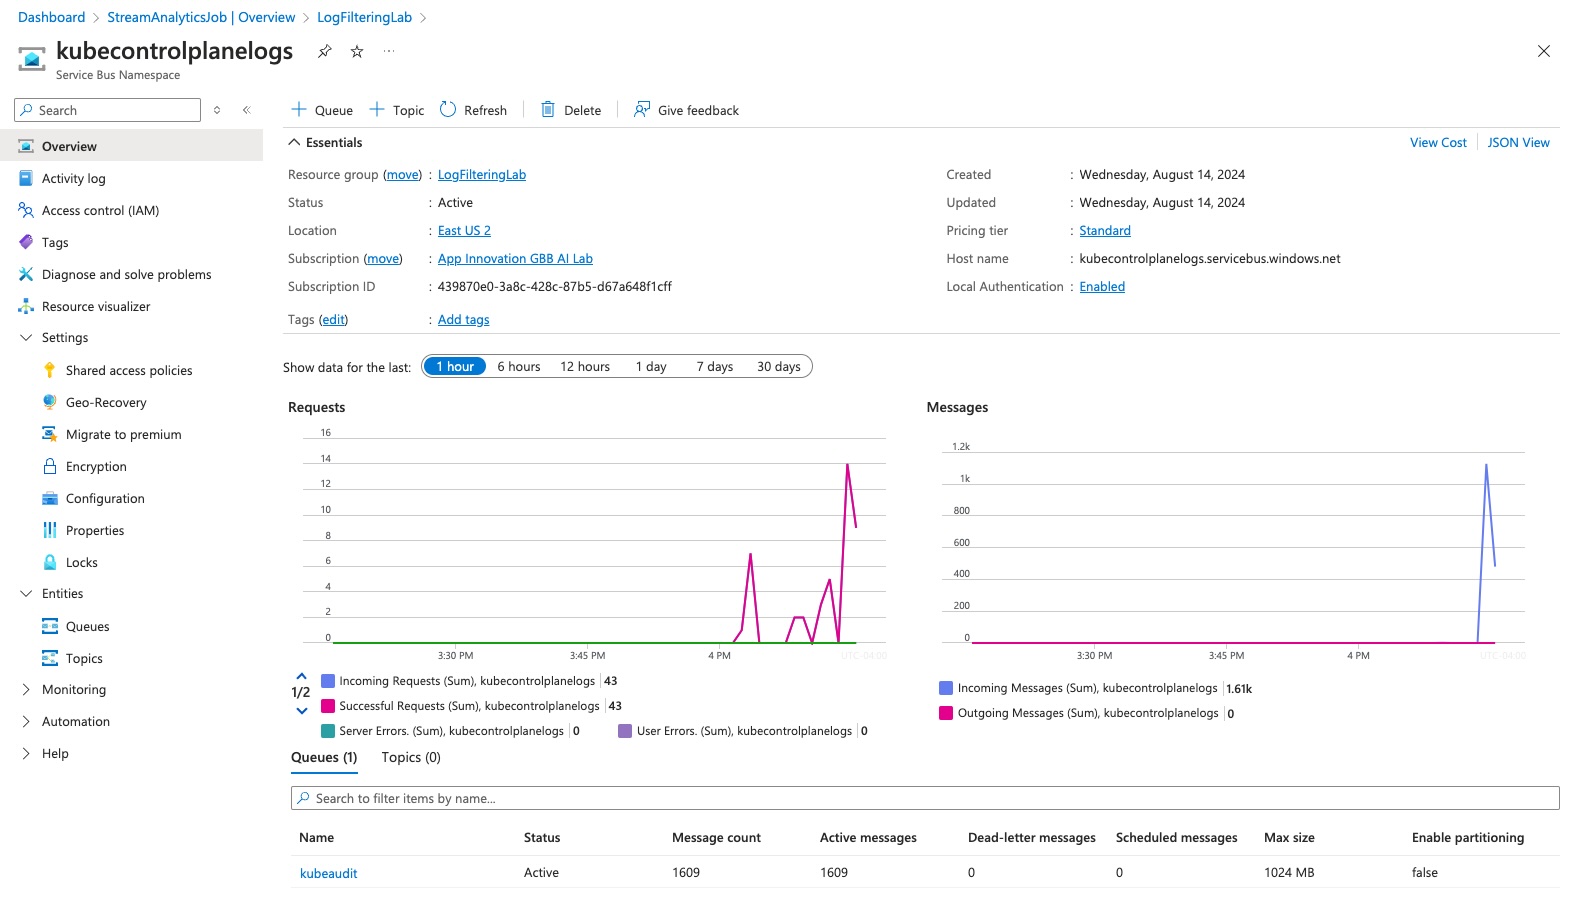Select the 1 day time range
1580x919 pixels.
651,367
